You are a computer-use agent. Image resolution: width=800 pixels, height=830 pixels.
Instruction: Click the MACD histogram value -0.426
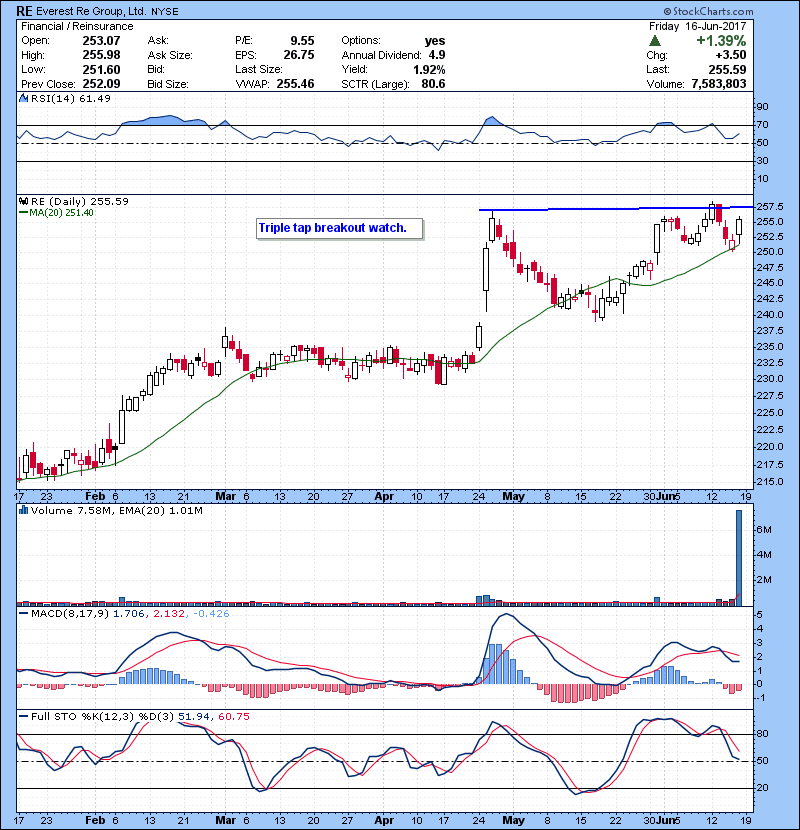click(211, 614)
